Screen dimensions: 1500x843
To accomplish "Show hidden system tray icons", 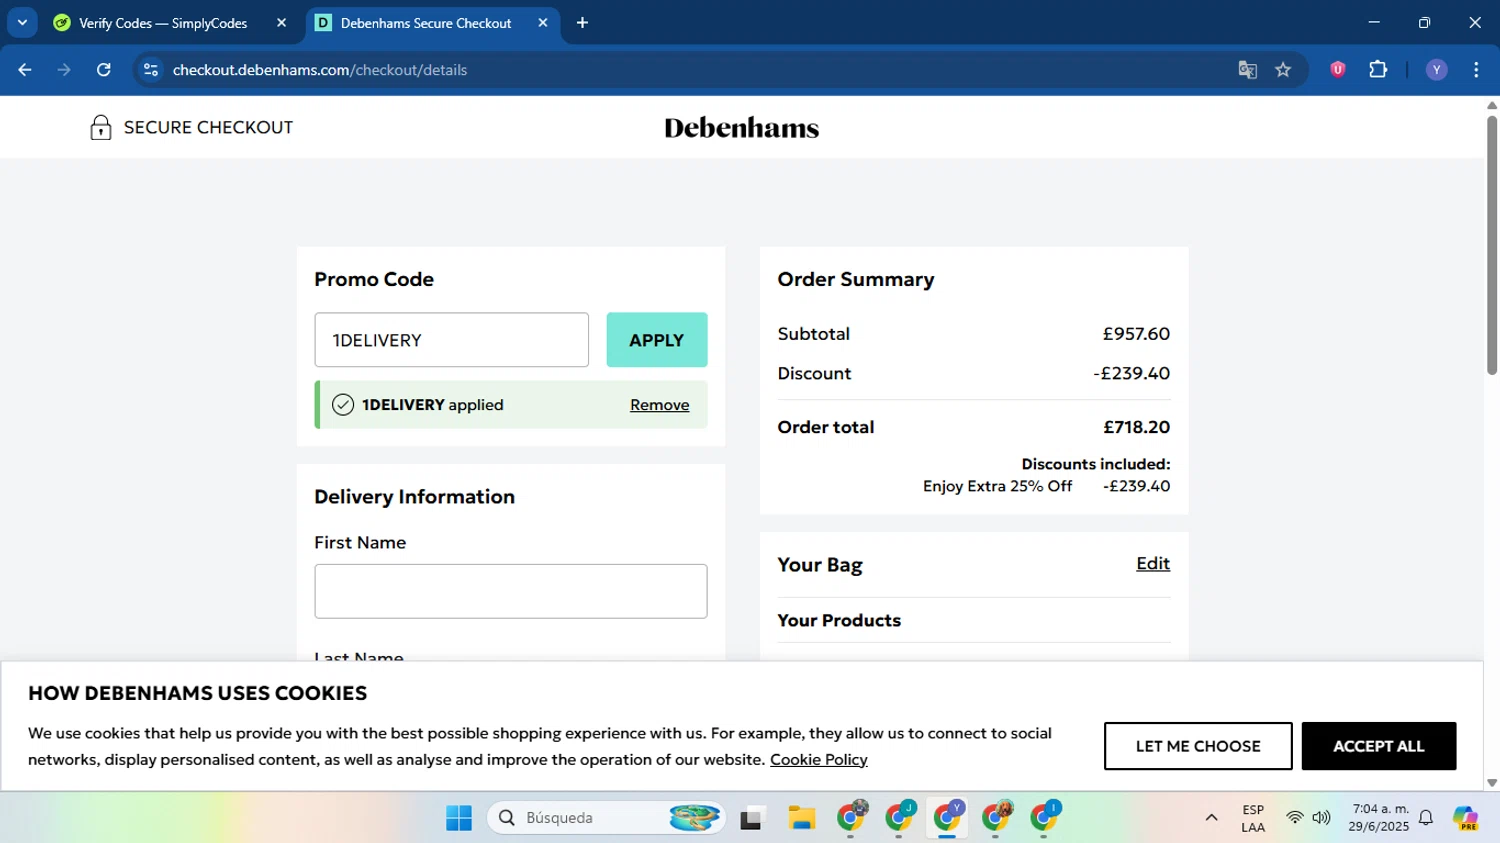I will point(1211,818).
